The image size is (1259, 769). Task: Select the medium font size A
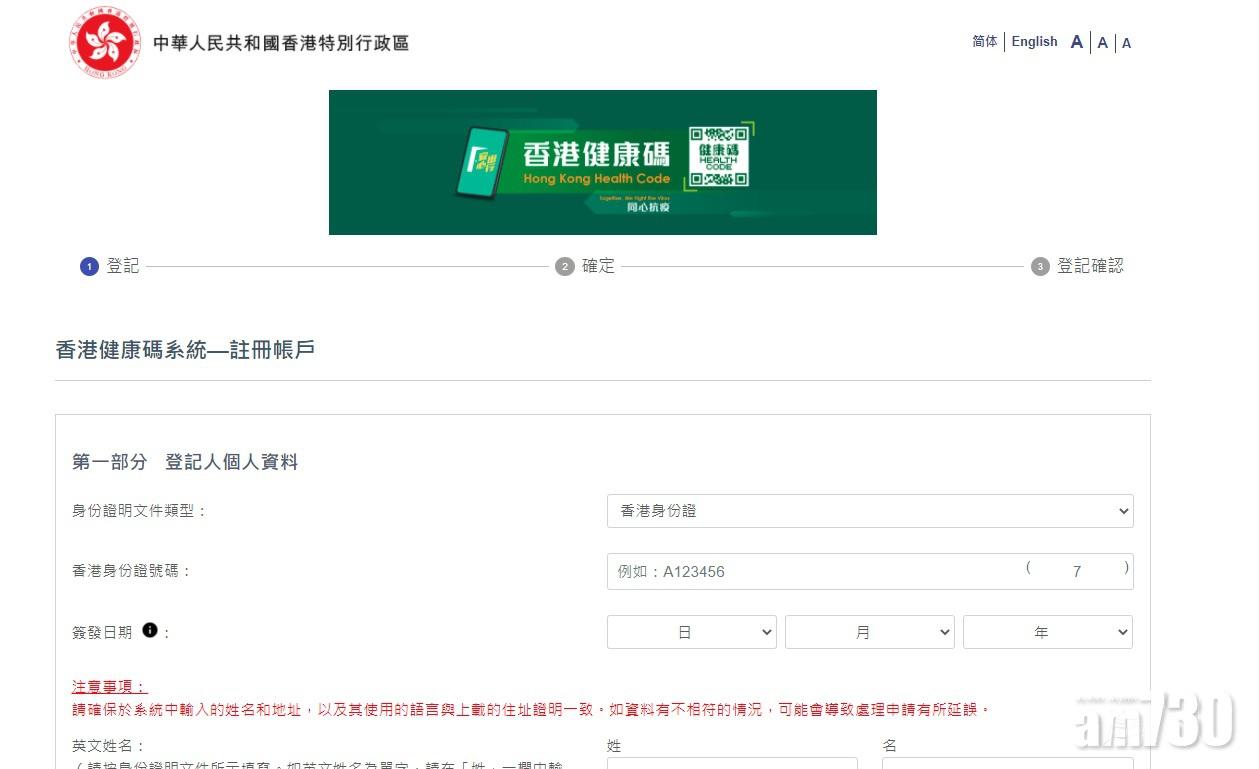pos(1102,43)
